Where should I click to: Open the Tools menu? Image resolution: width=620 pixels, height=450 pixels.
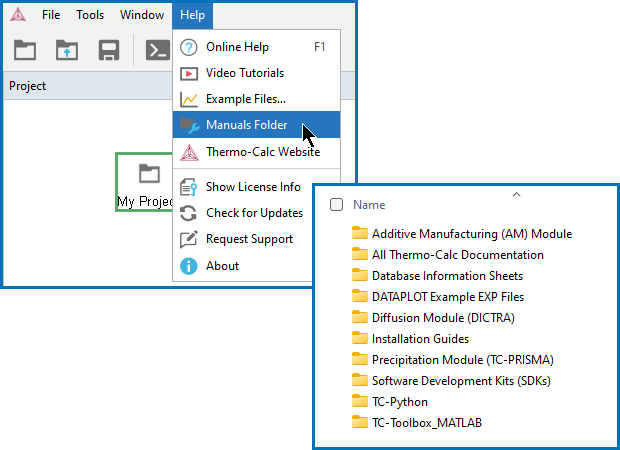coord(90,15)
